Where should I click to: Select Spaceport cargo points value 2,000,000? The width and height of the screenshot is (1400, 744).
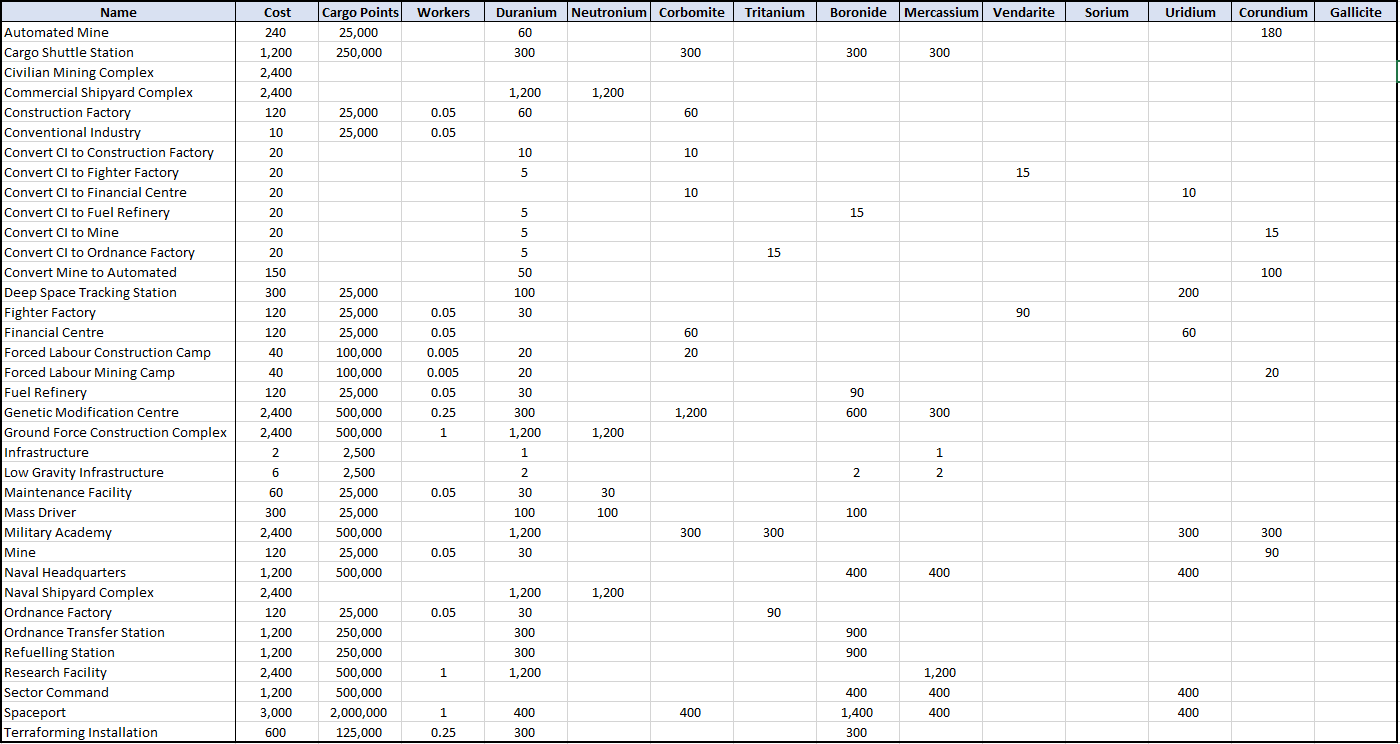point(360,712)
